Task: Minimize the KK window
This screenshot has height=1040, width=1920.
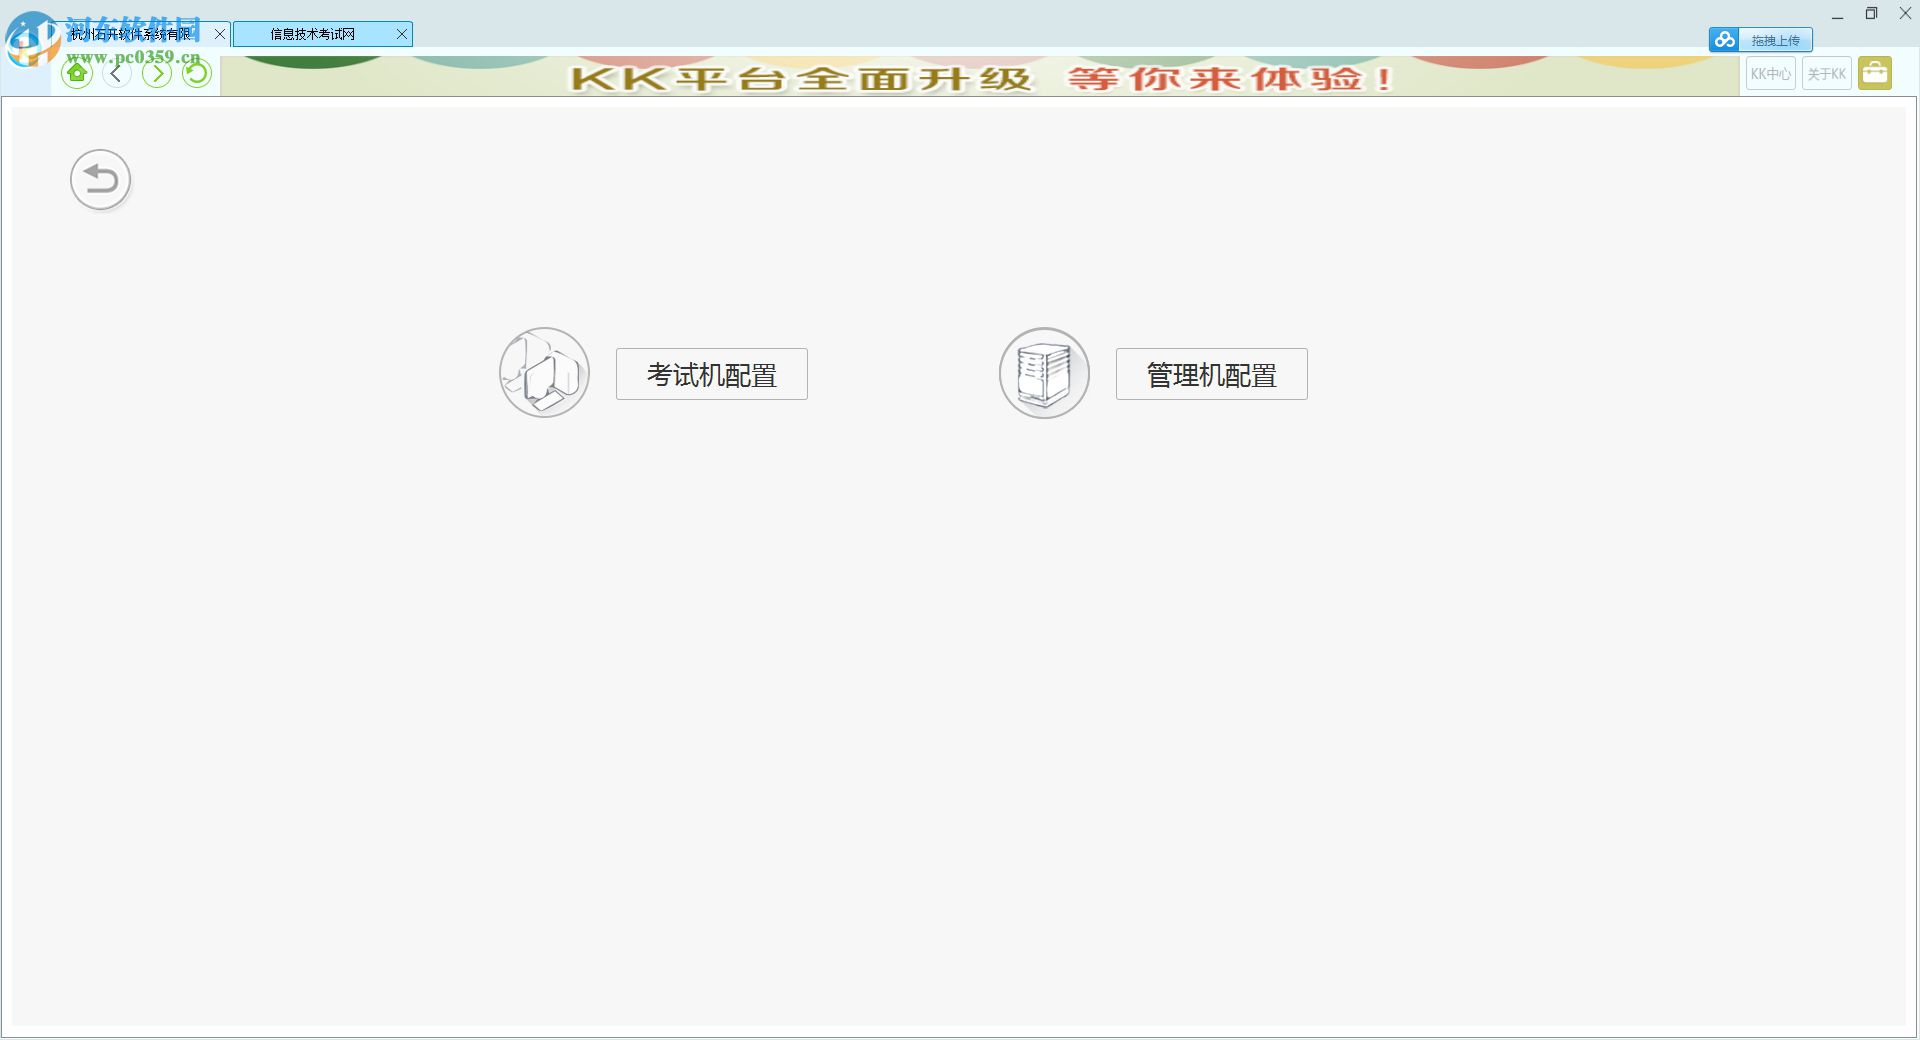Action: click(x=1838, y=15)
